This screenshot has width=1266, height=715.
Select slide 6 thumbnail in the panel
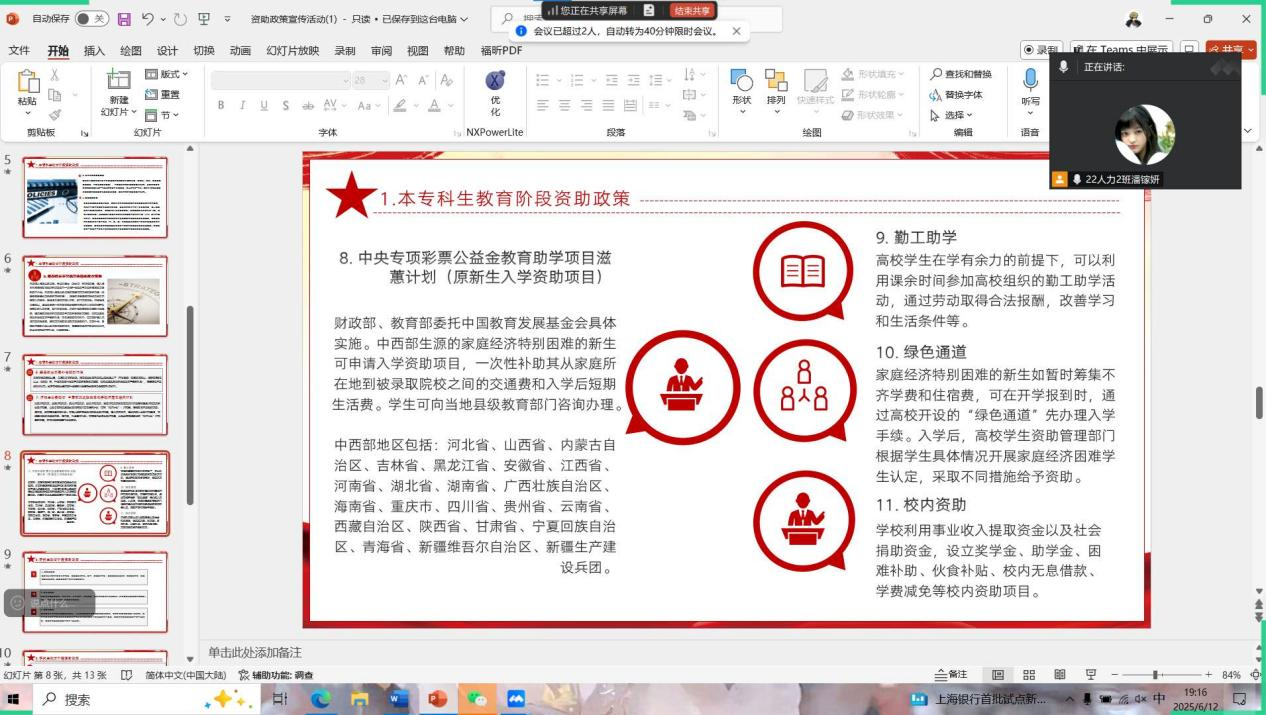tap(95, 296)
